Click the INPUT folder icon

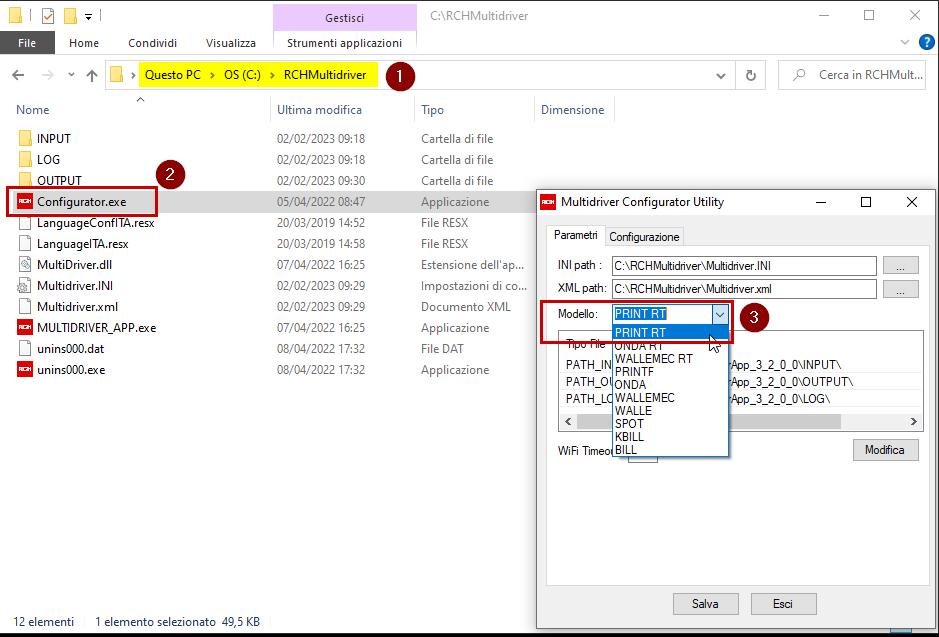[x=26, y=139]
